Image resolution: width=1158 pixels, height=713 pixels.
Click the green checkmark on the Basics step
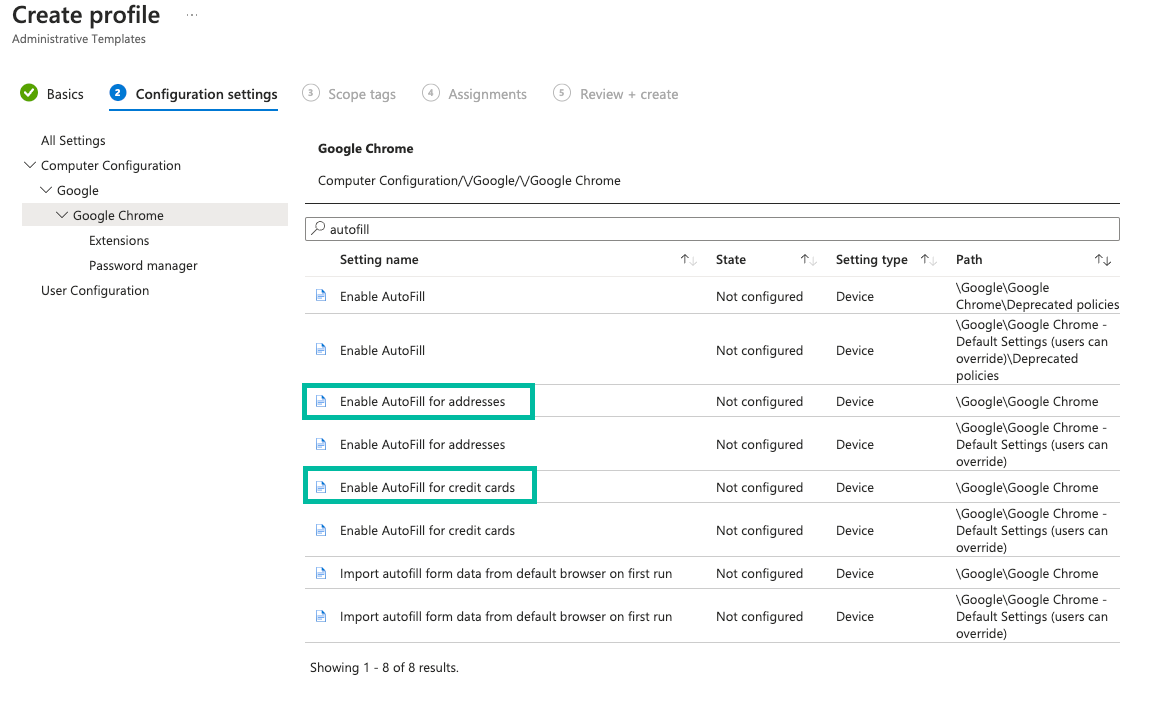pos(28,93)
